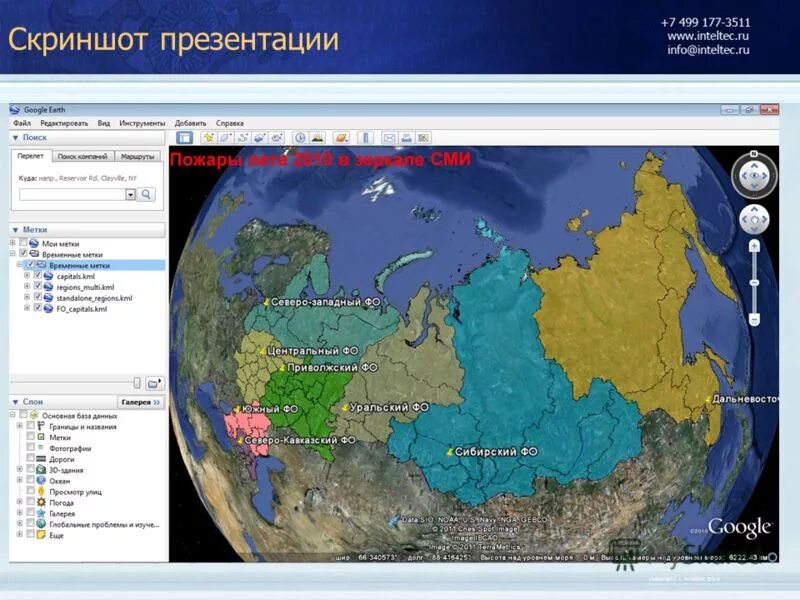This screenshot has height=600, width=800.
Task: Click the Add Placemark pushpin icon
Action: click(208, 138)
